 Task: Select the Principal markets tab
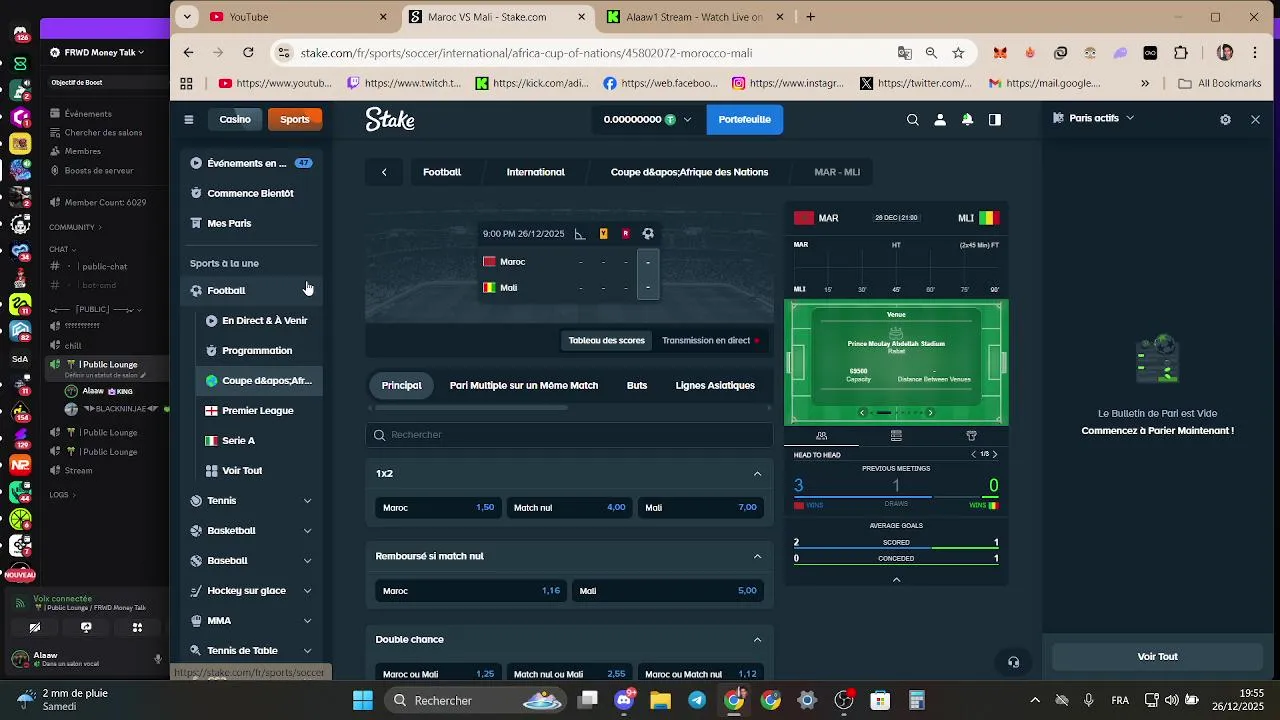pos(401,385)
